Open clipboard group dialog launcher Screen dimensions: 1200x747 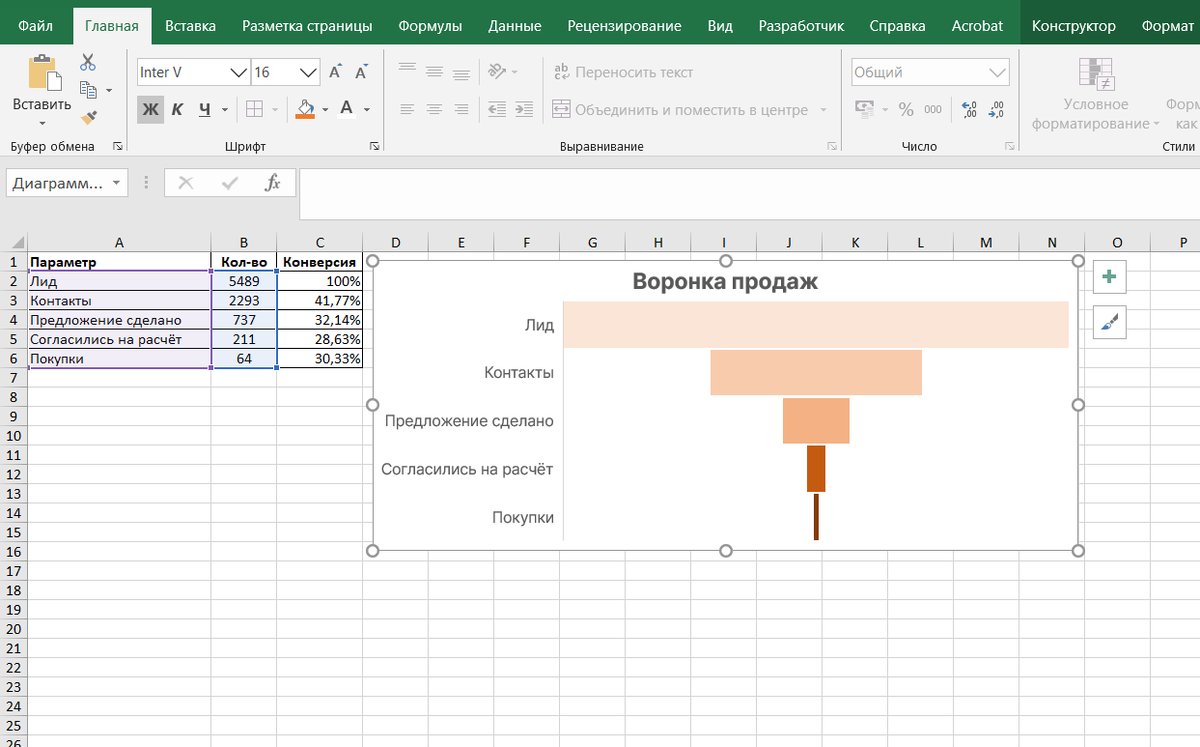117,146
